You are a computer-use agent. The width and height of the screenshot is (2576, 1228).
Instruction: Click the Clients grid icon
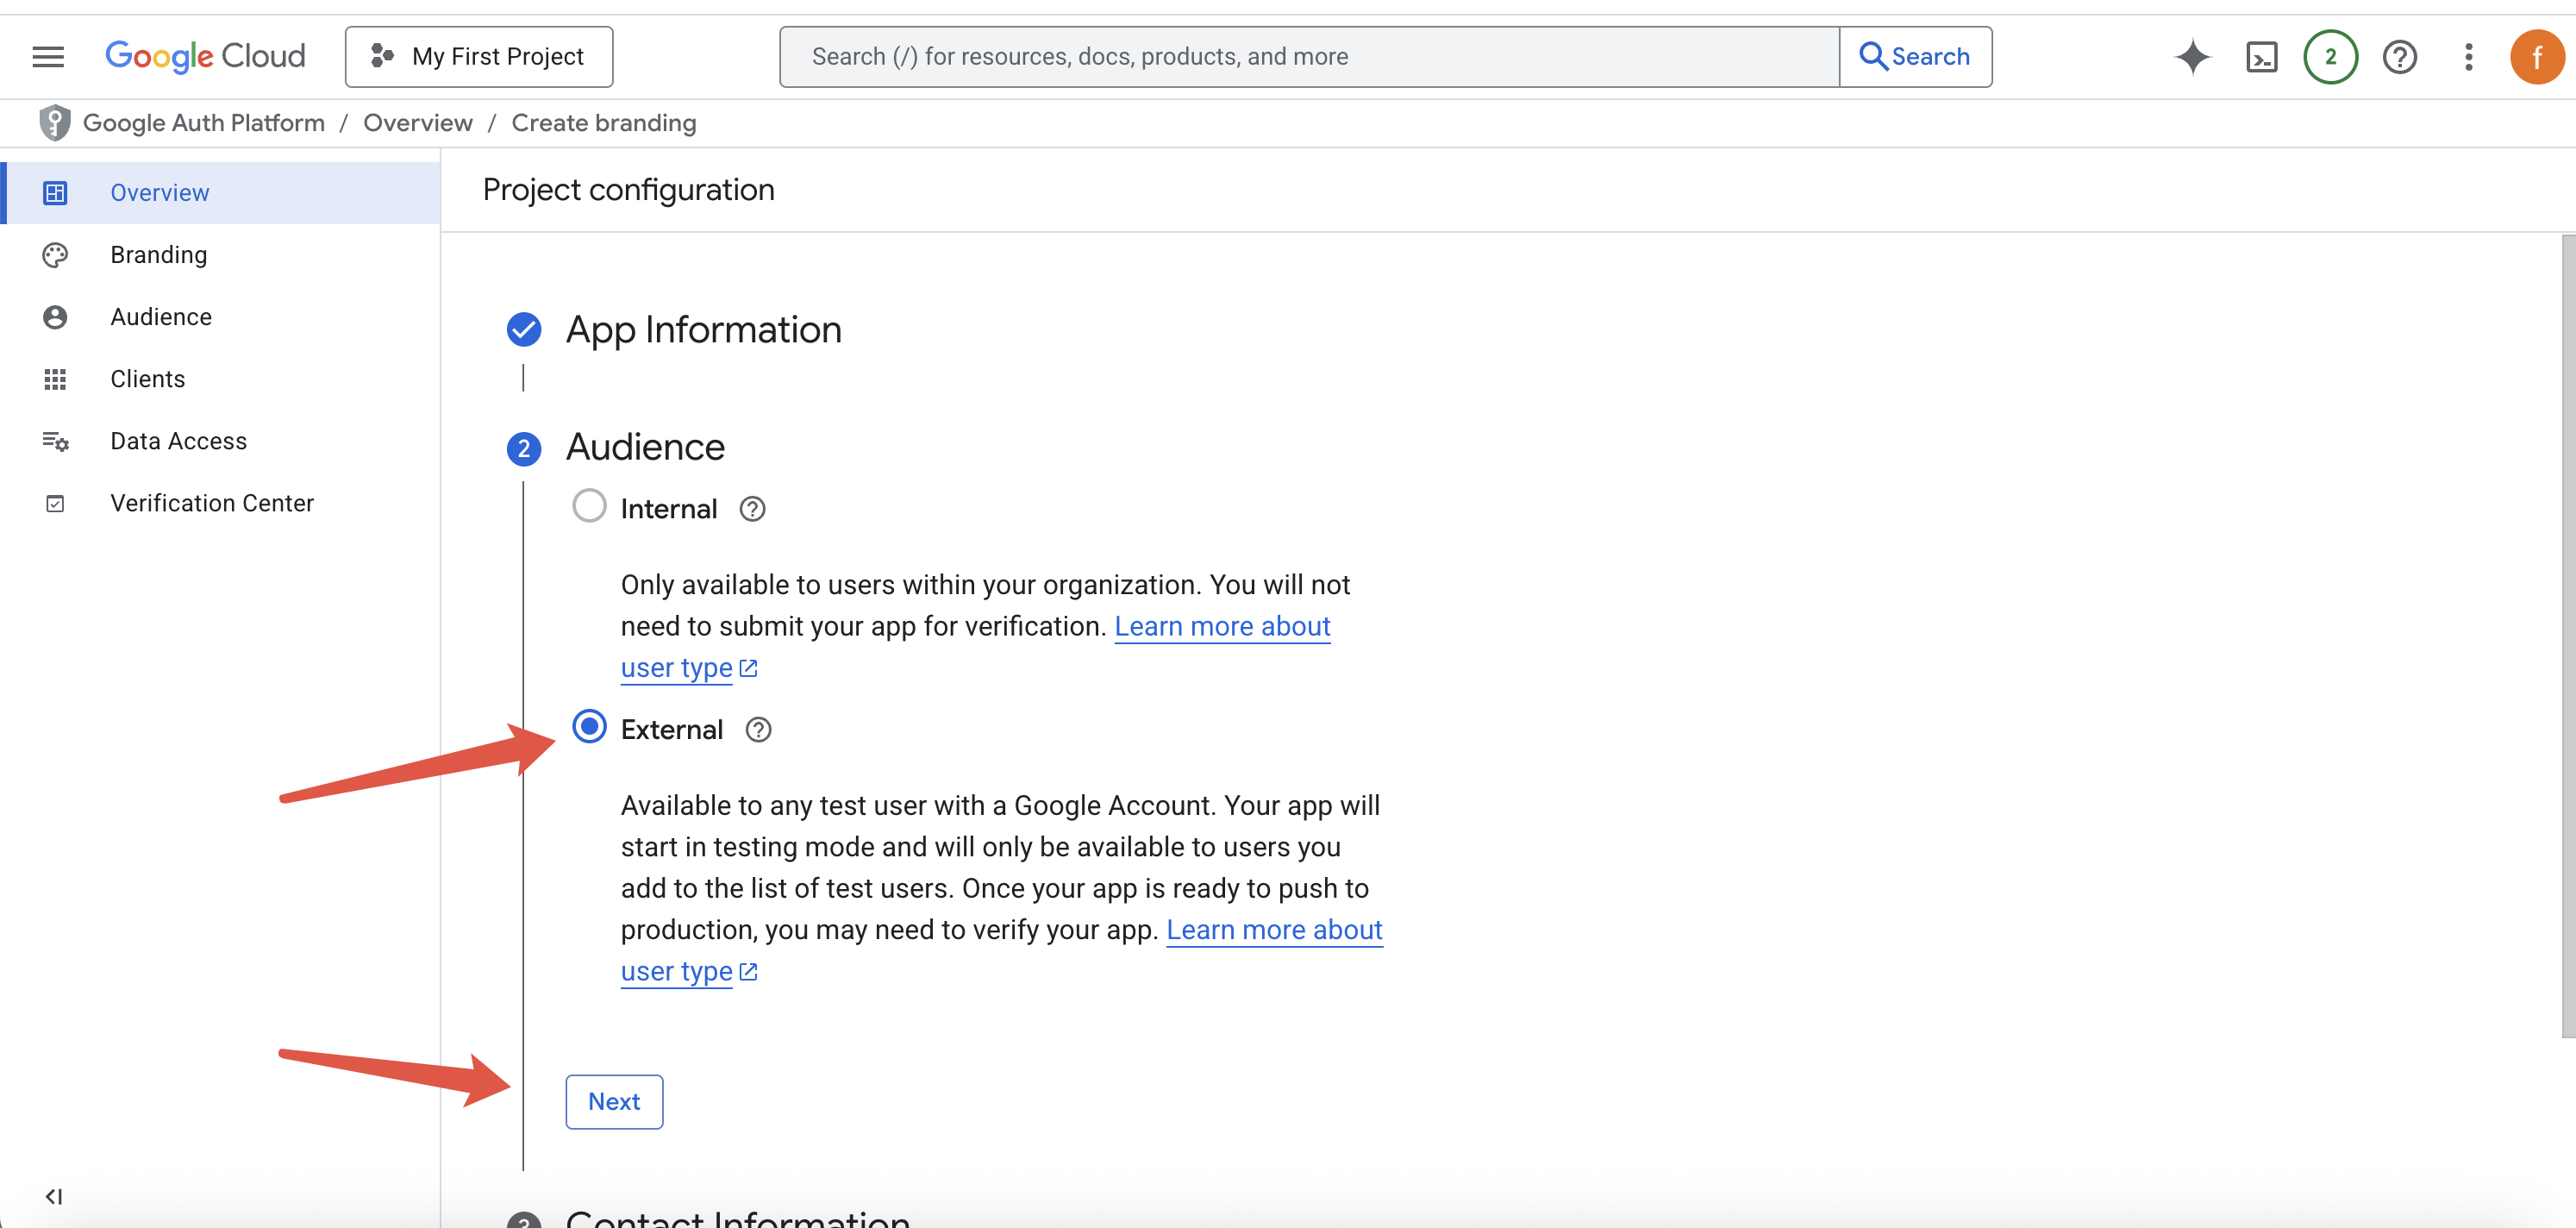[55, 379]
